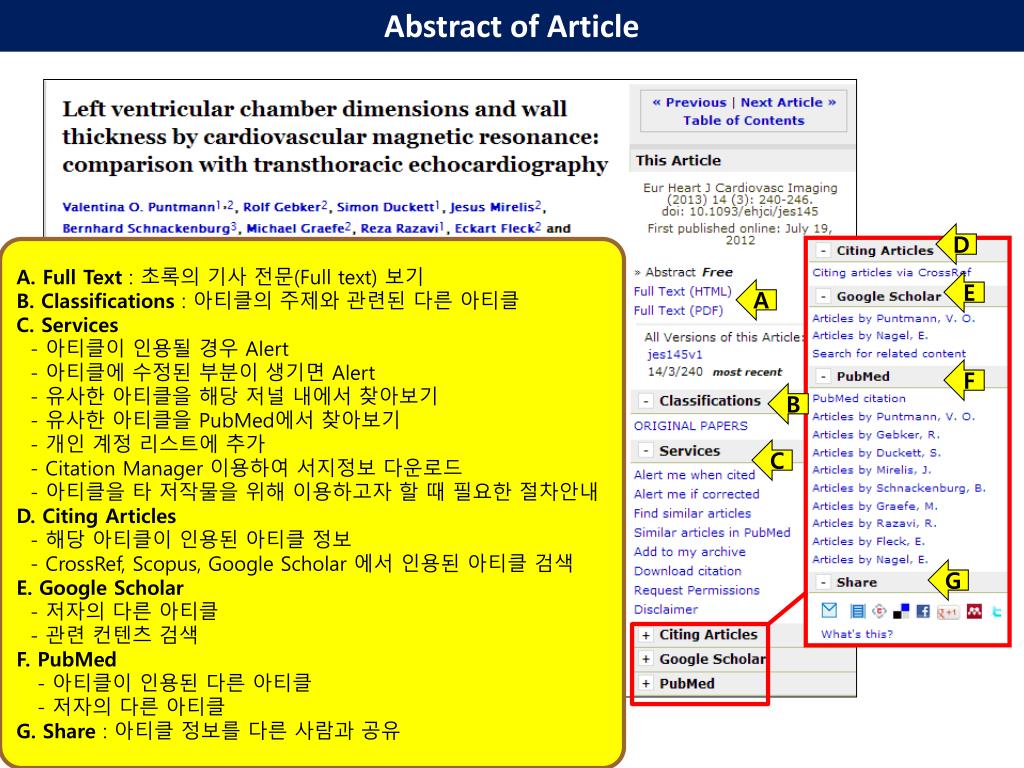Open PubMed articles by Duckett, S.
1024x768 pixels.
(876, 453)
